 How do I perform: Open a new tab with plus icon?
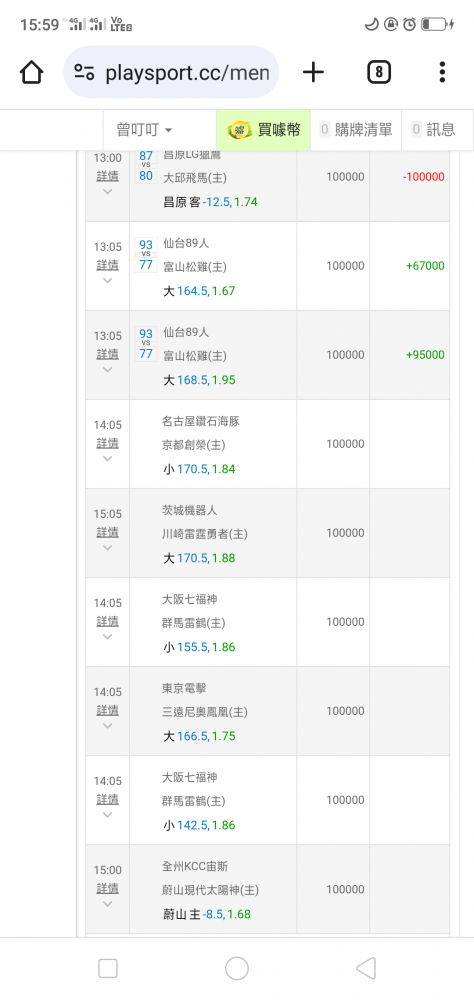click(x=313, y=72)
